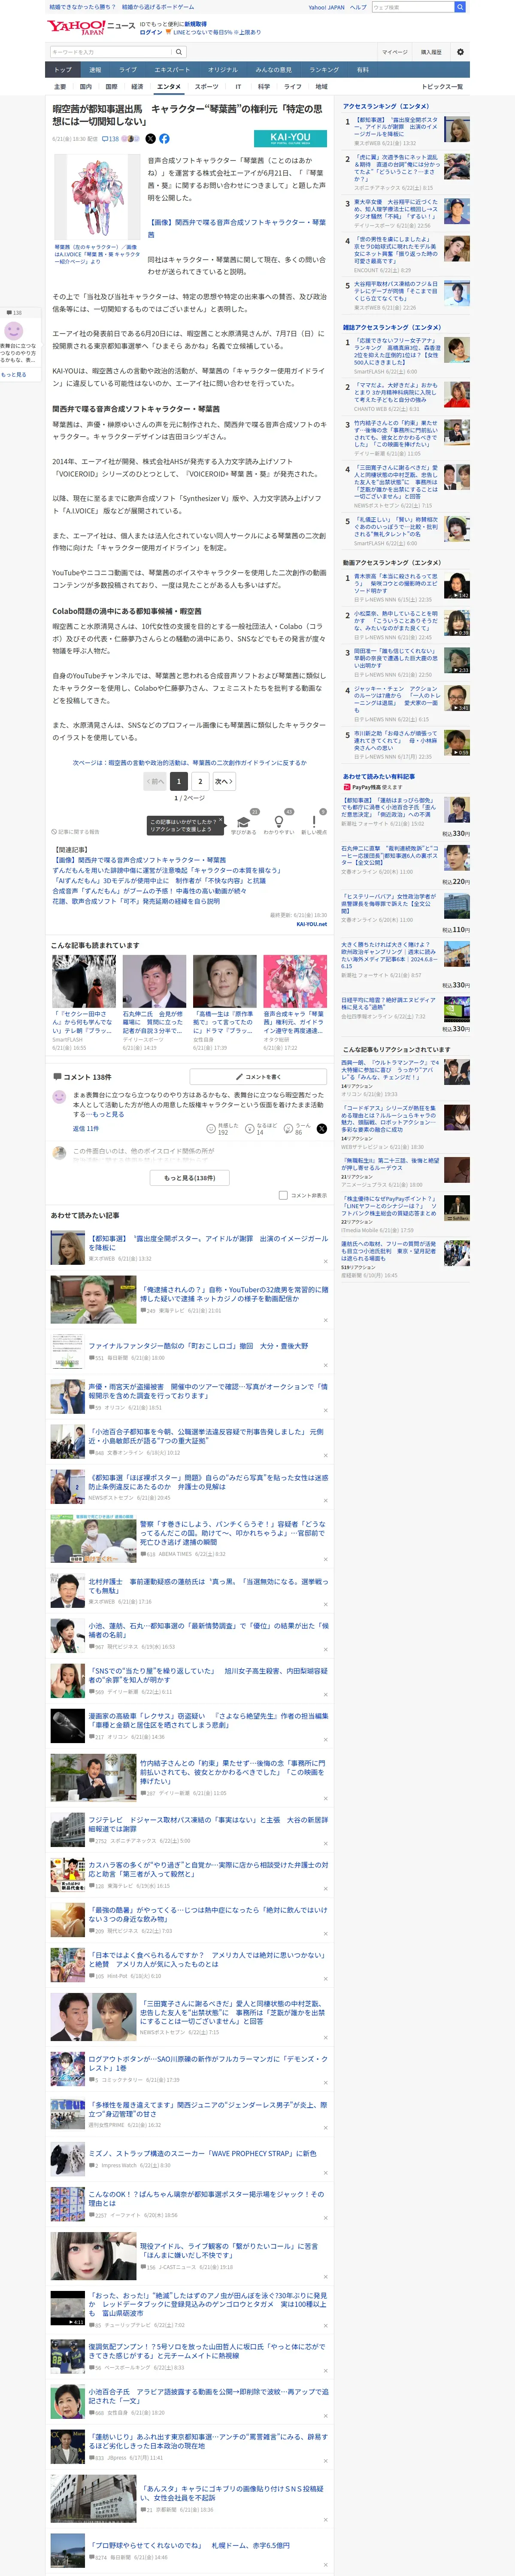Click the 次へ pagination button

(x=223, y=781)
